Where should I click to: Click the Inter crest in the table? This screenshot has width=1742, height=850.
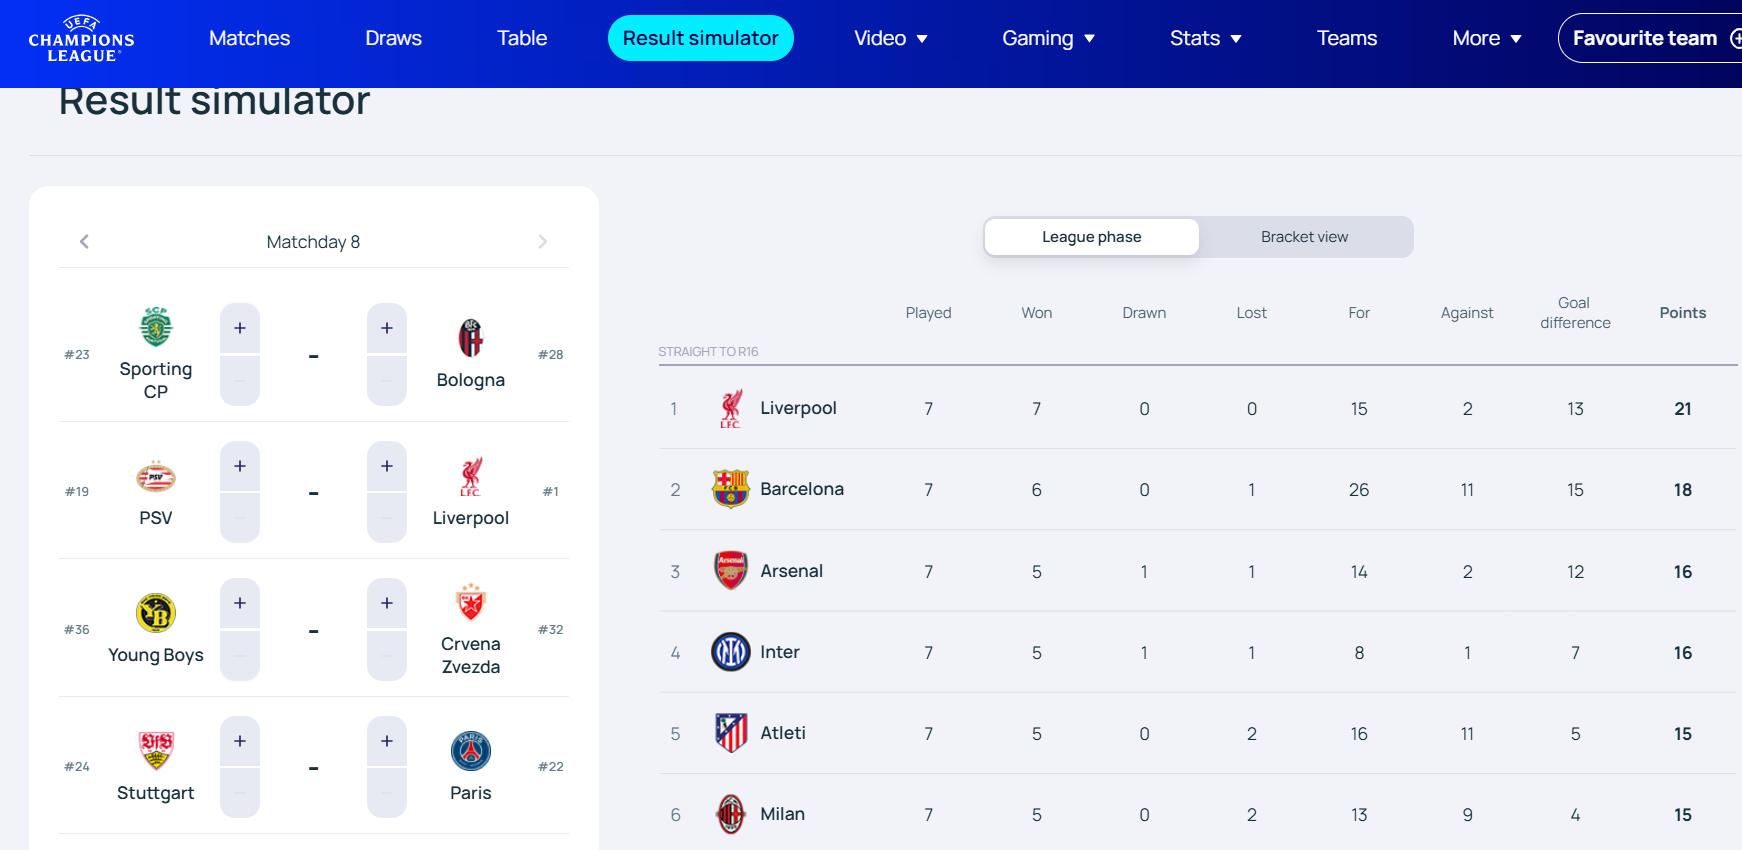731,652
